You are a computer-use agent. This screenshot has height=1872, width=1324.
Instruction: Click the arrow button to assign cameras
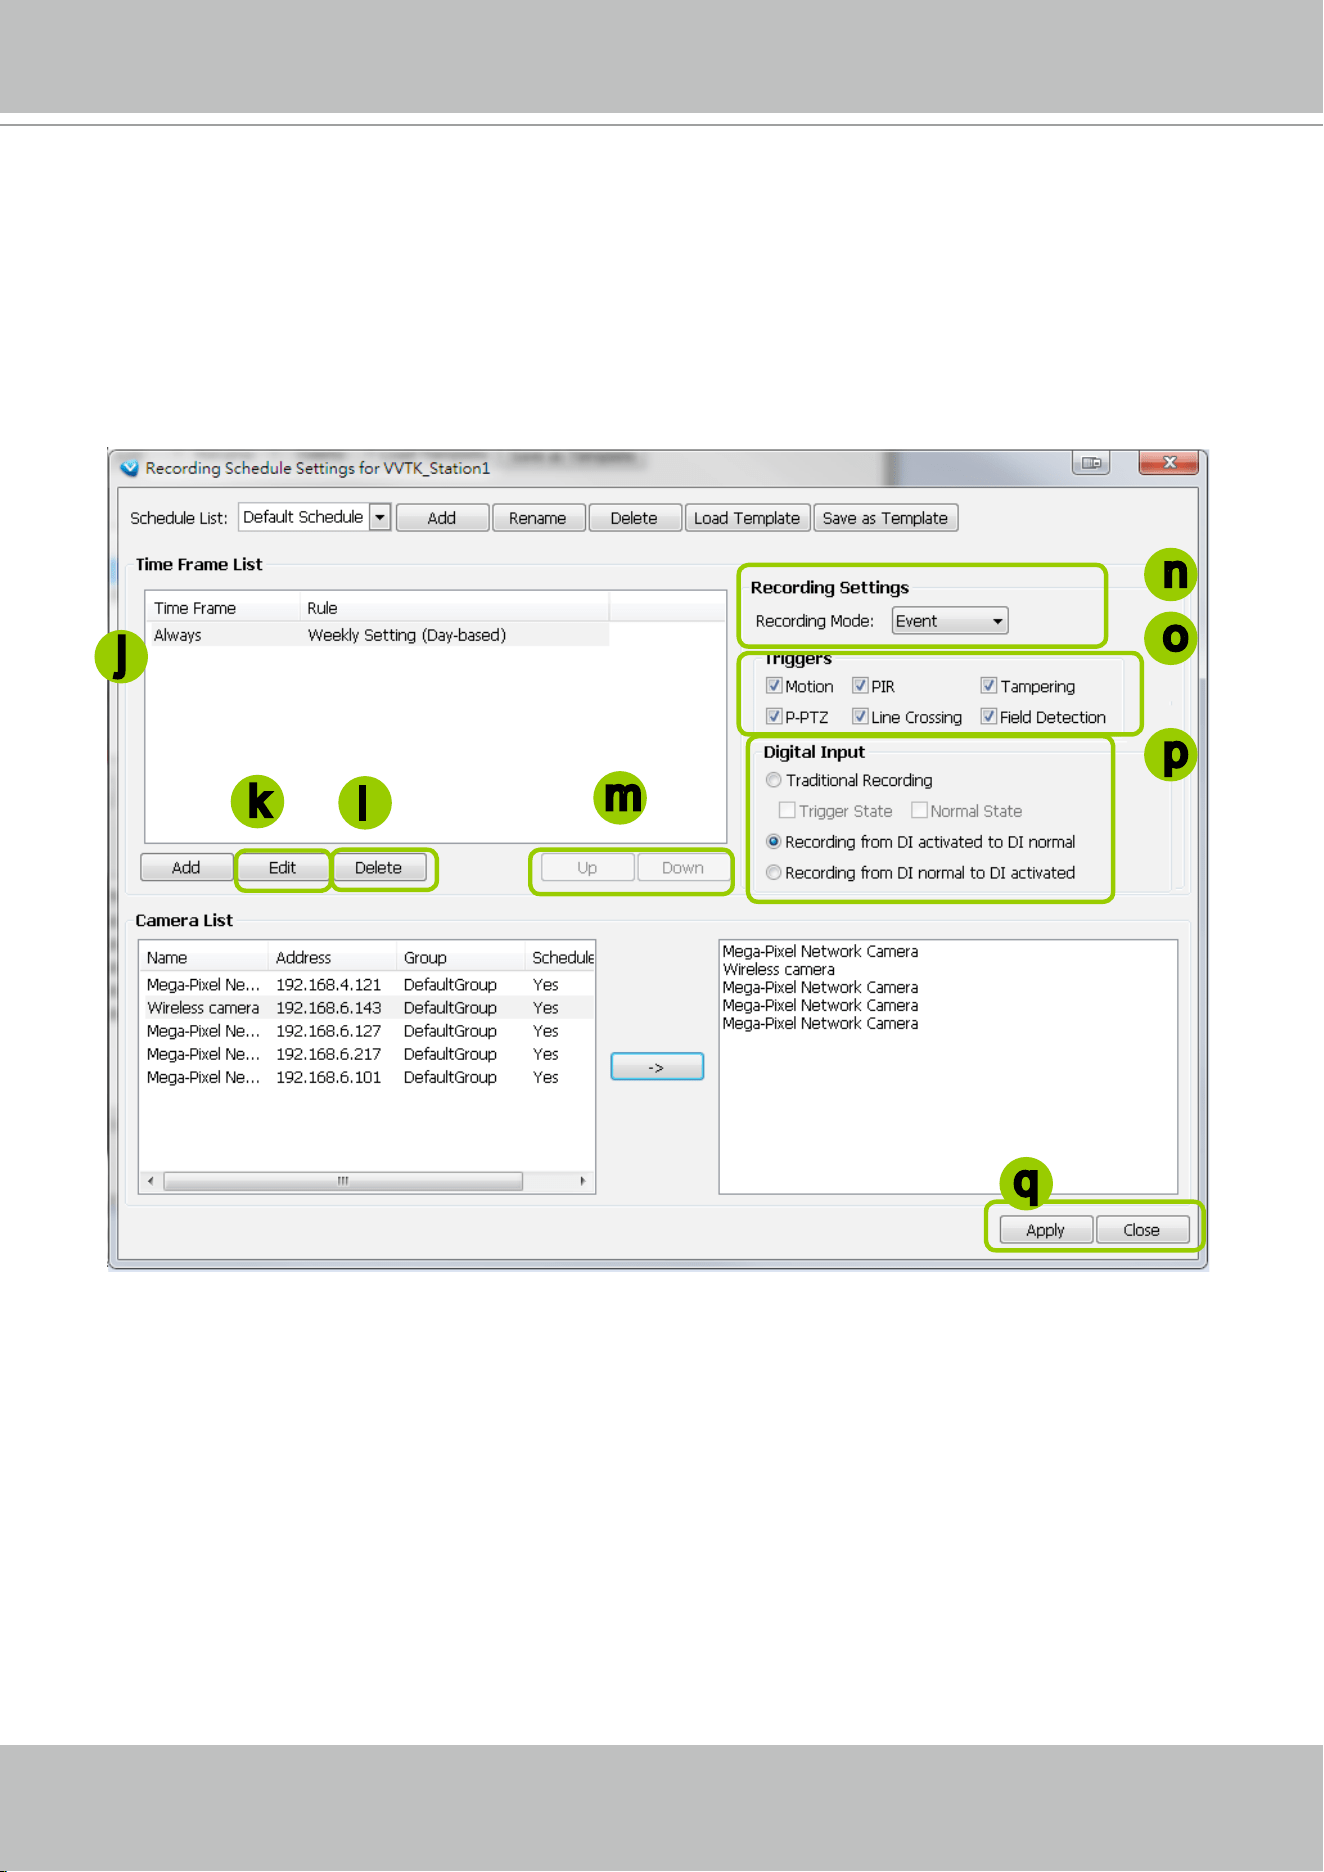(657, 1067)
